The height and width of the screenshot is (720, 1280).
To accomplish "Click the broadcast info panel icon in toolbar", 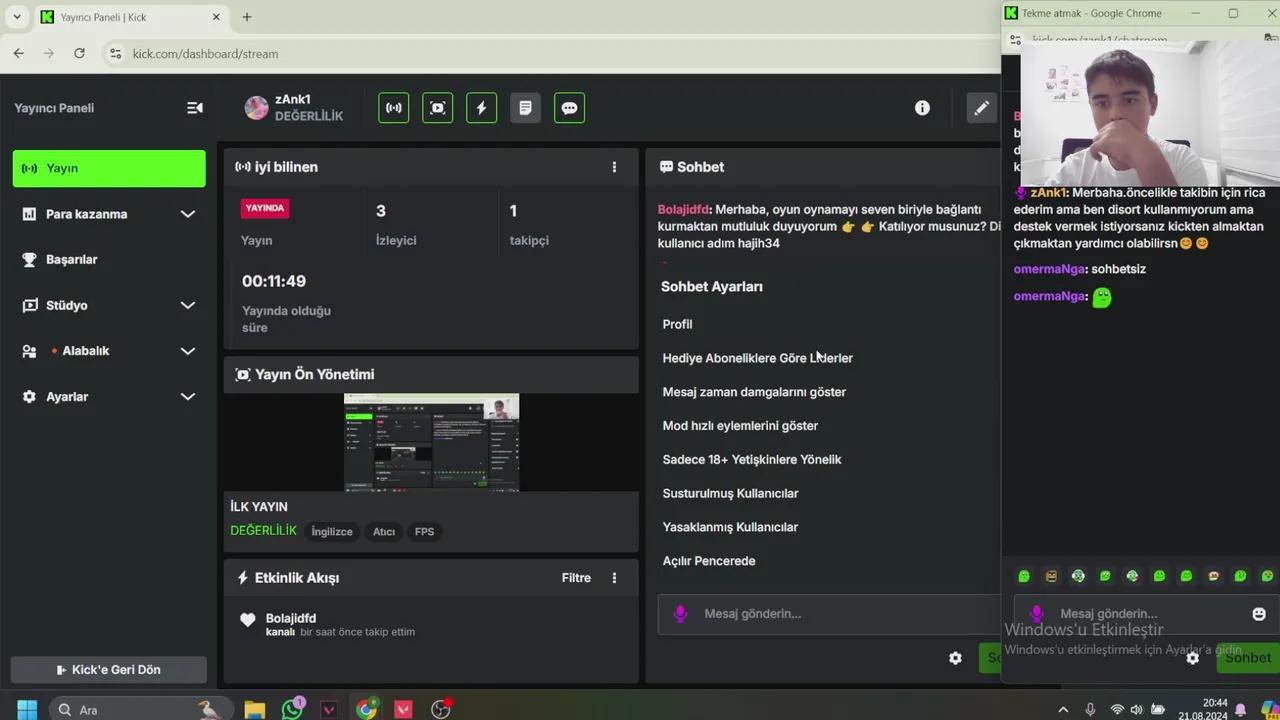I will (x=394, y=108).
